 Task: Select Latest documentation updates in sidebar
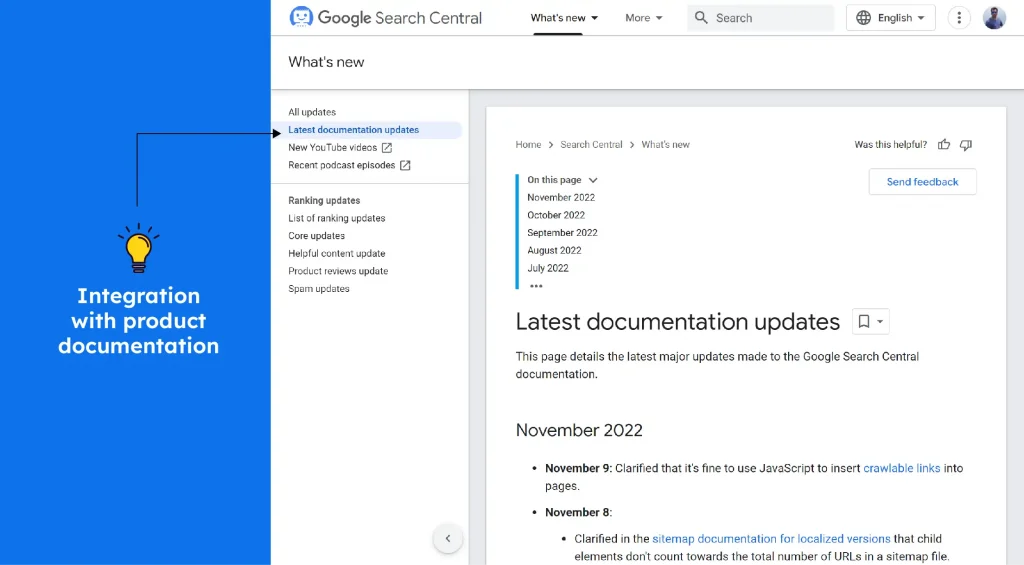353,130
